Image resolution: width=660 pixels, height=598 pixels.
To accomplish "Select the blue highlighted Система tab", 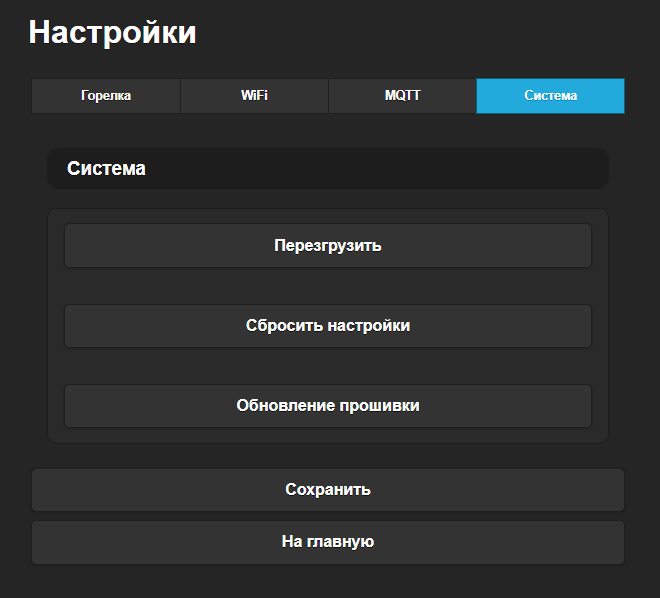I will (550, 96).
